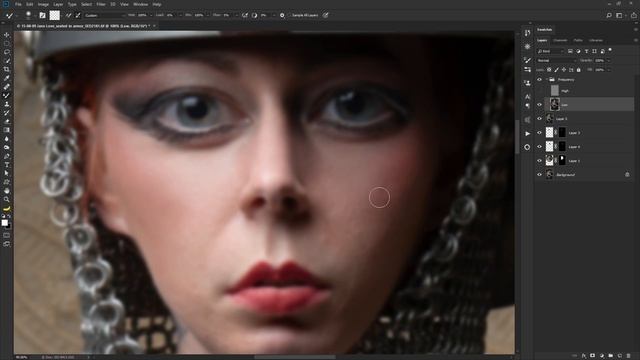Image resolution: width=640 pixels, height=360 pixels.
Task: Switch to the Paths tab
Action: click(578, 40)
